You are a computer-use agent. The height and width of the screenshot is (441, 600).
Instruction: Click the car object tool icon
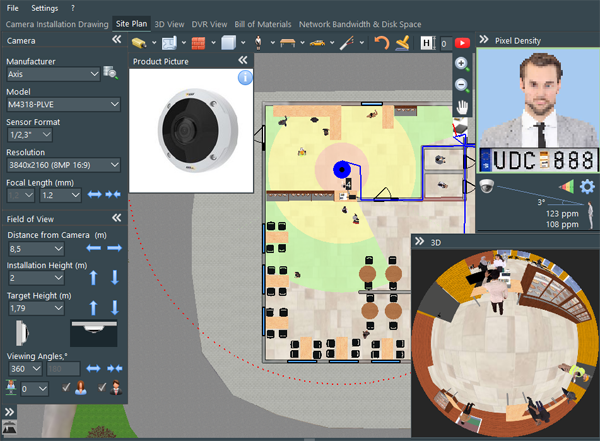(317, 42)
